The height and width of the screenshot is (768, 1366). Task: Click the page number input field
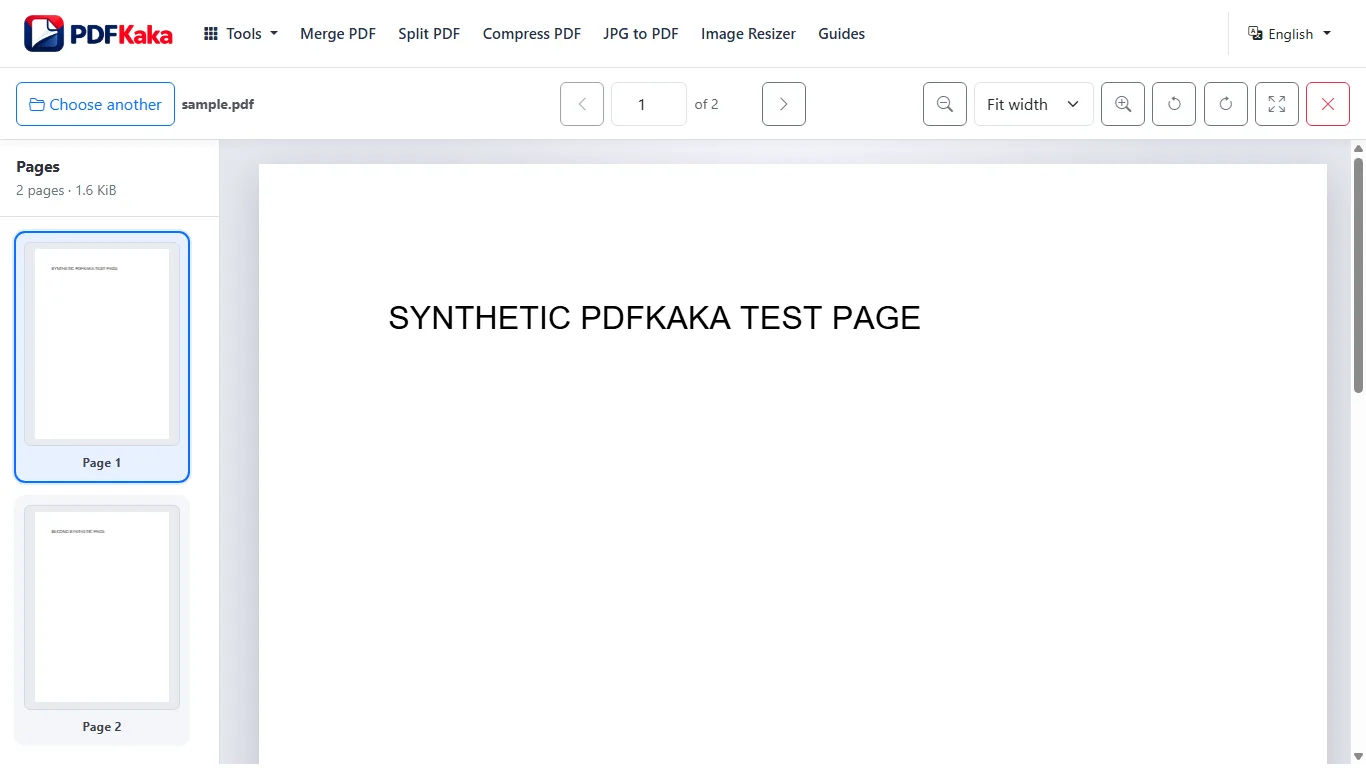(x=649, y=104)
